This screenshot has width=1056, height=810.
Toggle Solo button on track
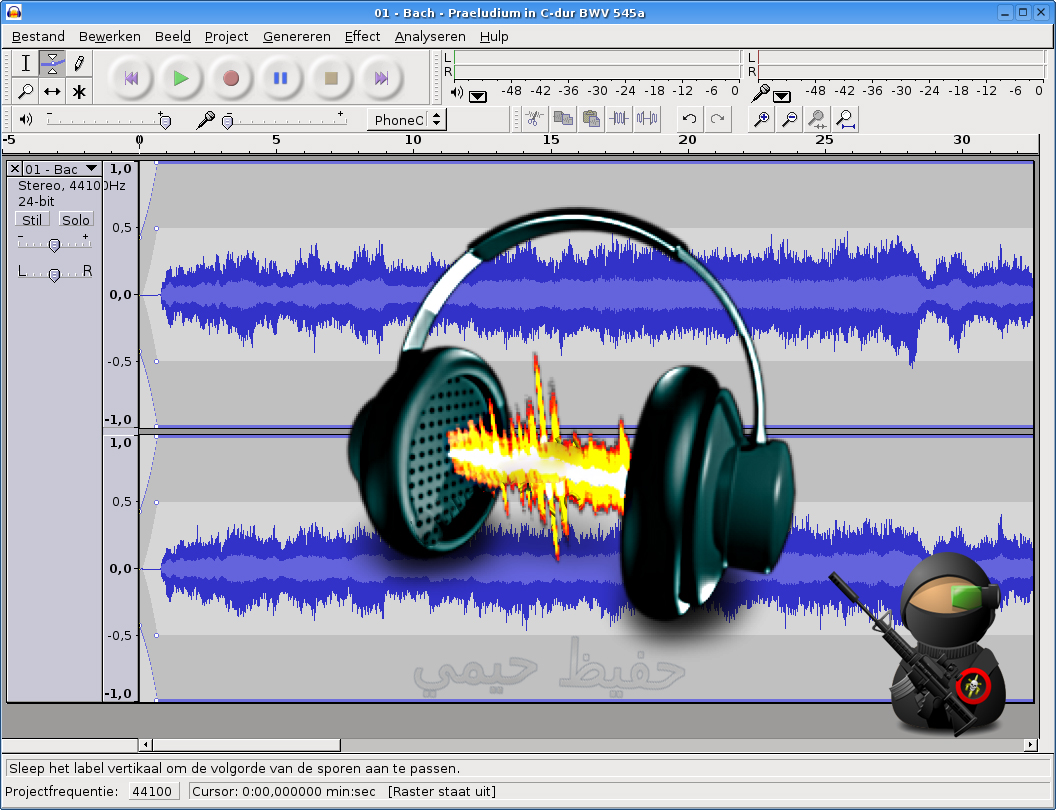coord(75,220)
